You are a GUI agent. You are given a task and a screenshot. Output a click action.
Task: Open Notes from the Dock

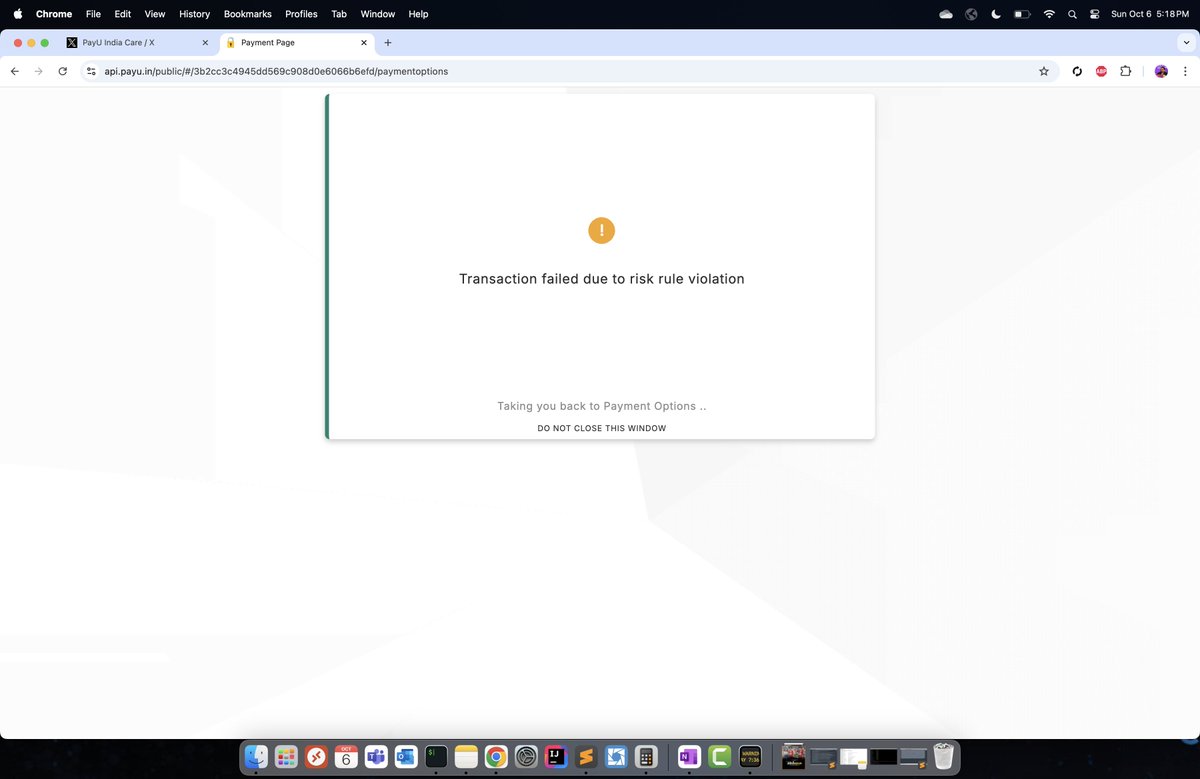tap(466, 757)
